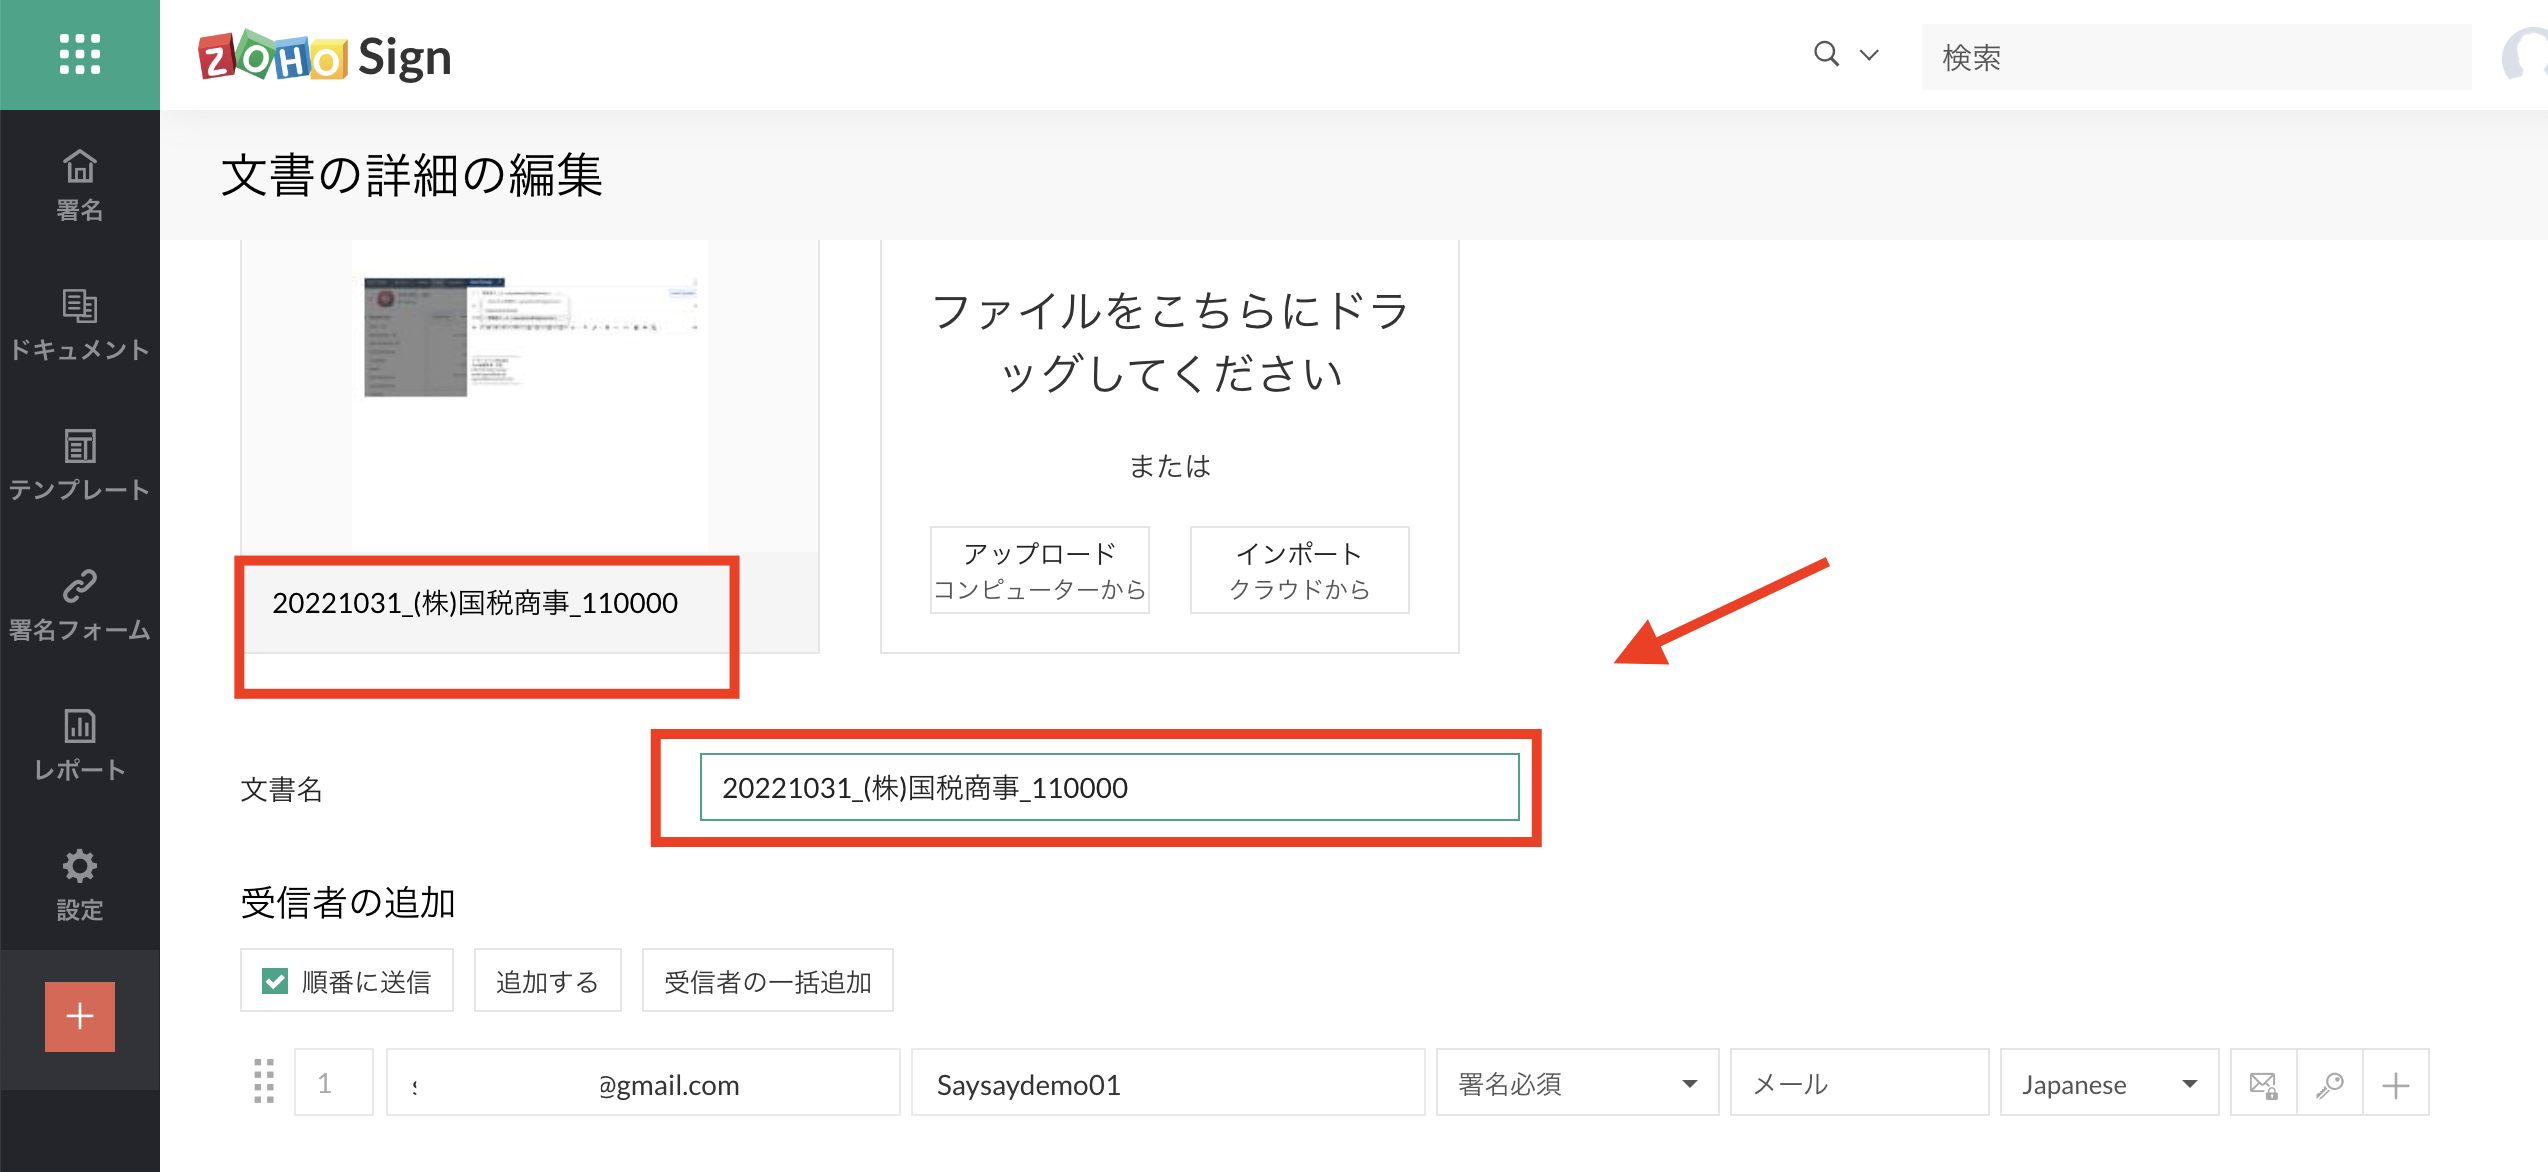Open 設定 settings in sidebar

pos(79,885)
